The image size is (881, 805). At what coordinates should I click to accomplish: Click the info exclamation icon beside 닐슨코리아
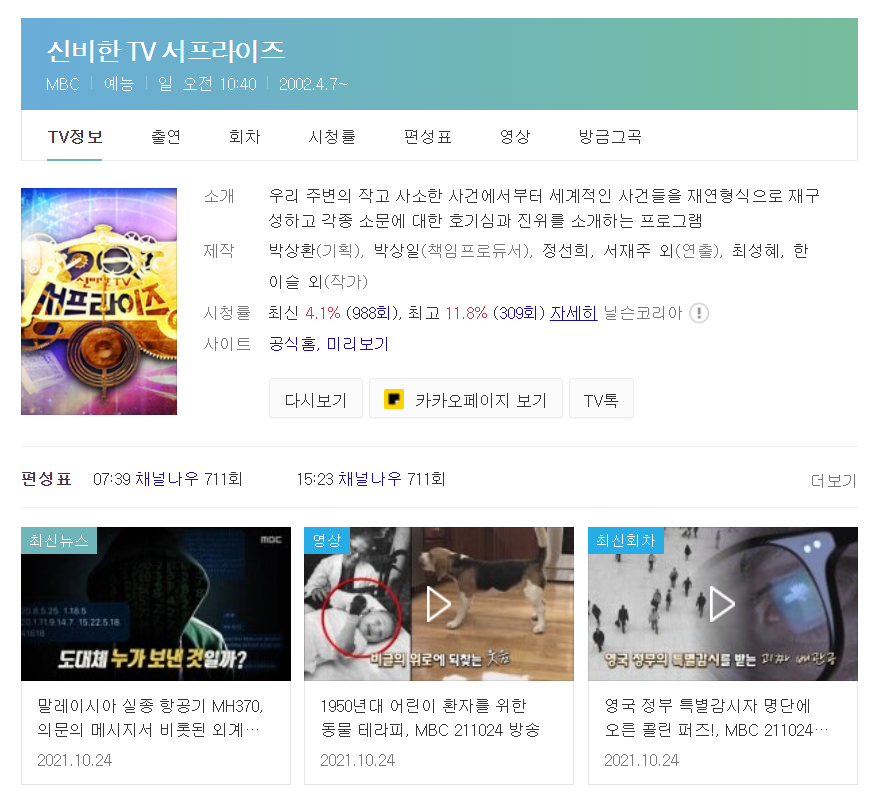(698, 313)
